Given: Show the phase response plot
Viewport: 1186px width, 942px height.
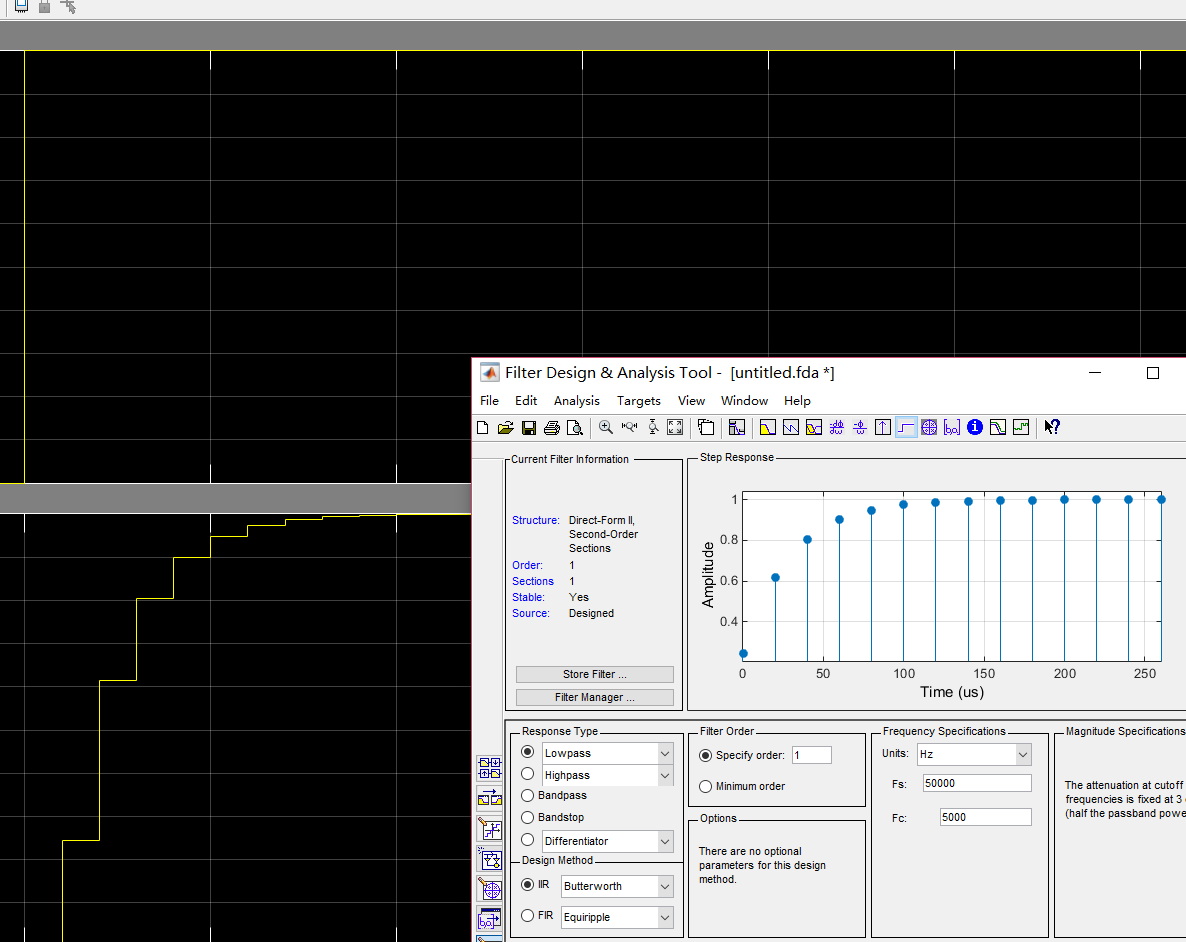Looking at the screenshot, I should point(791,428).
